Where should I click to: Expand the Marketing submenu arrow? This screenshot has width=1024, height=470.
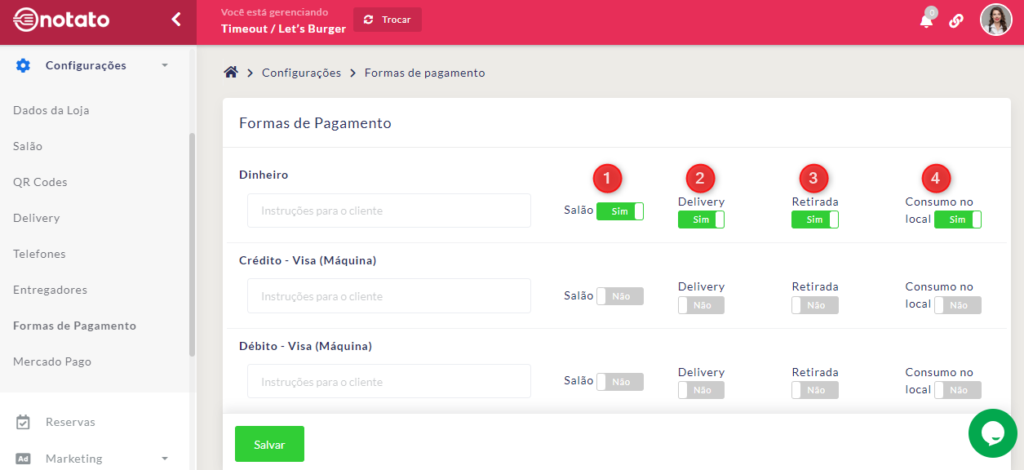click(164, 458)
